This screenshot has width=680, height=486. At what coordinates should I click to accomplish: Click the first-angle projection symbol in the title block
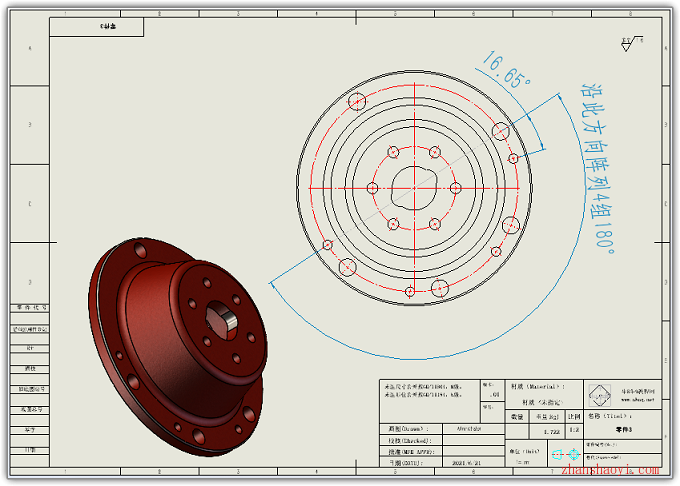[x=566, y=454]
